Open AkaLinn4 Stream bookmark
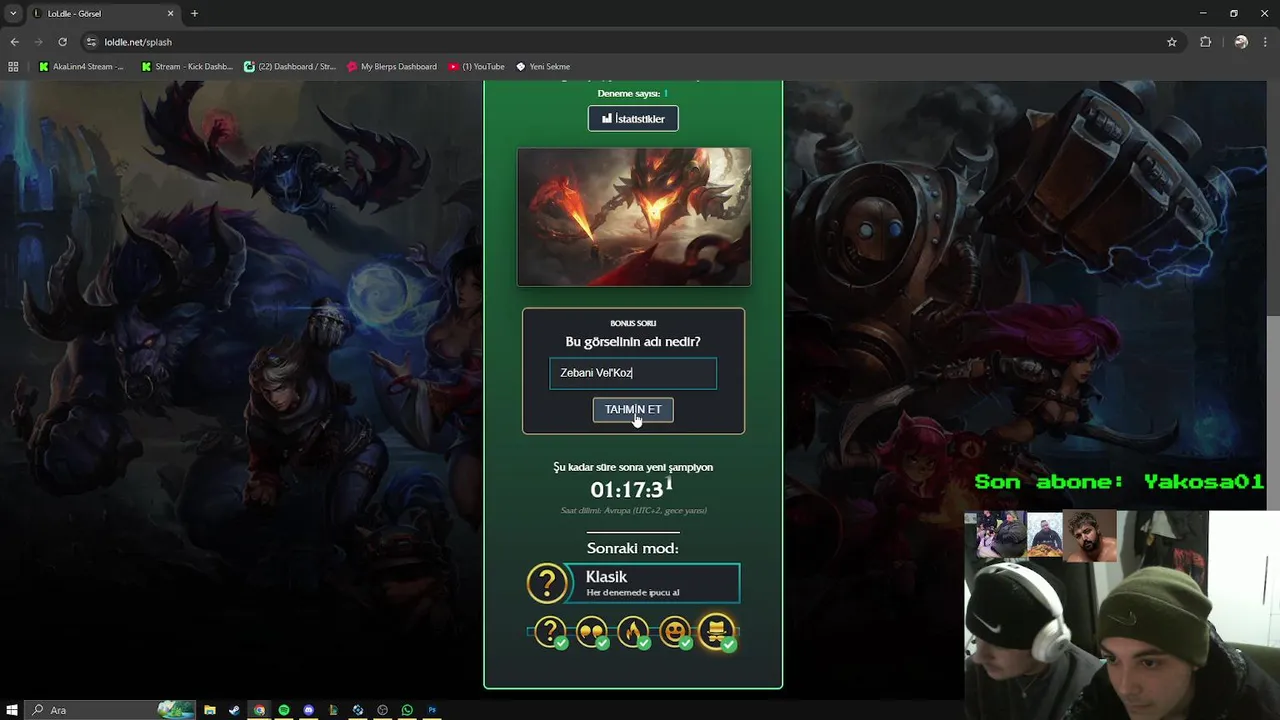The image size is (1280, 720). 81,67
